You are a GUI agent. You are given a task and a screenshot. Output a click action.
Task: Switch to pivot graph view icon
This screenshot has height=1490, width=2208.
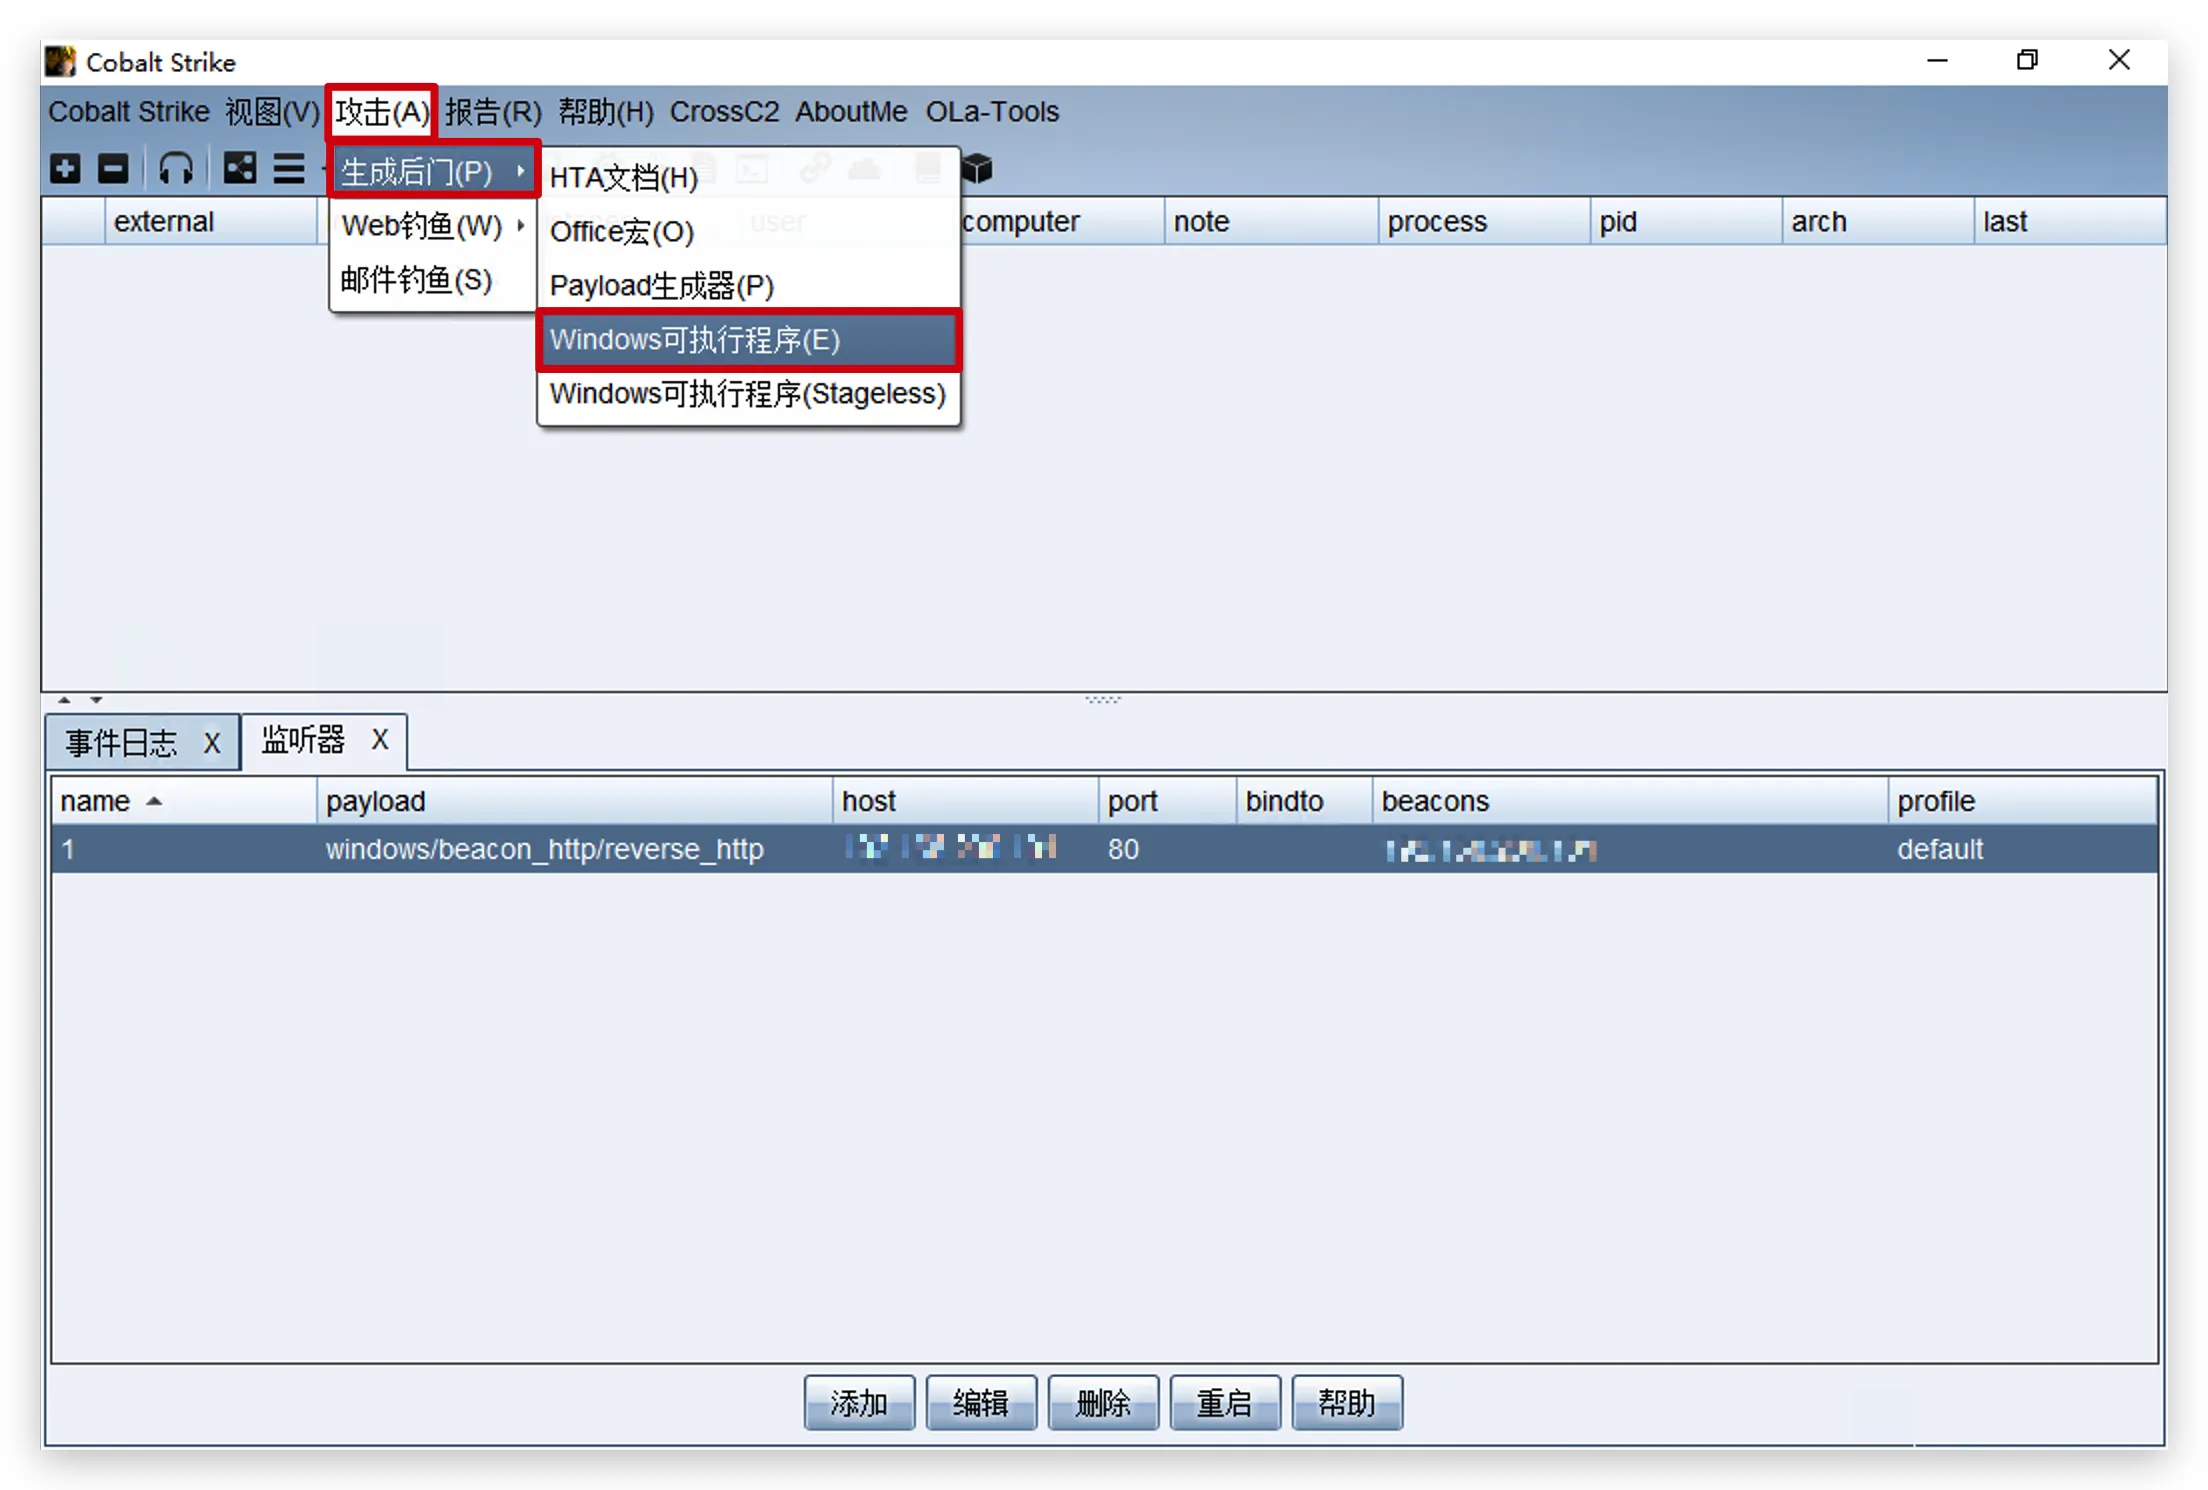(240, 168)
